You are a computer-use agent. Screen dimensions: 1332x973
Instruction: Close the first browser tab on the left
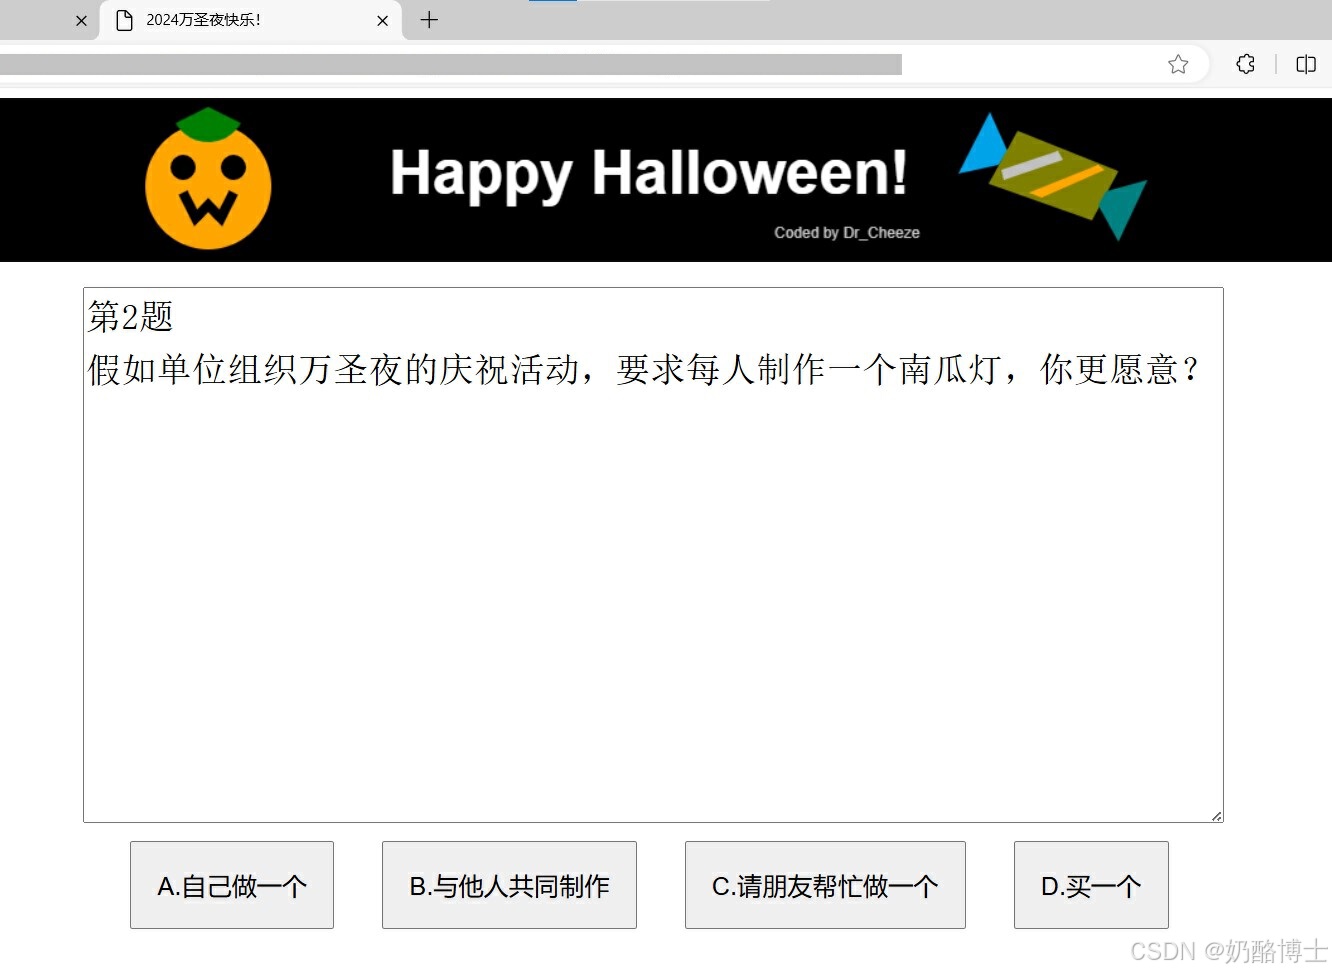81,20
